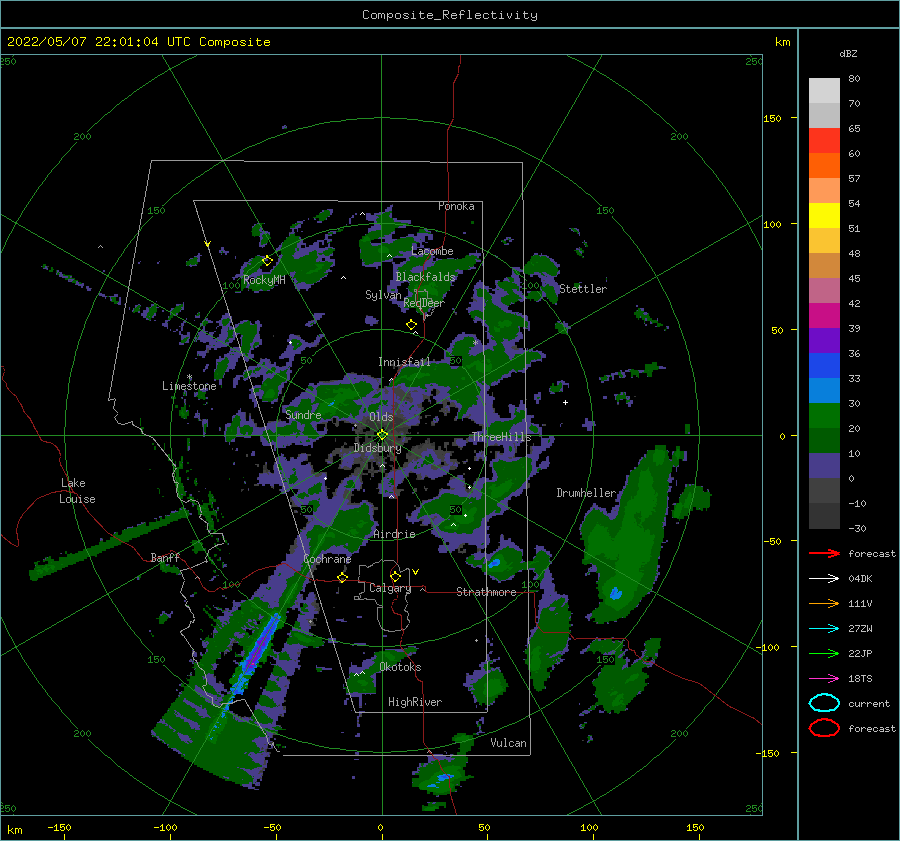
Task: Click the yellow diamond marker below Cochrane
Action: click(343, 577)
